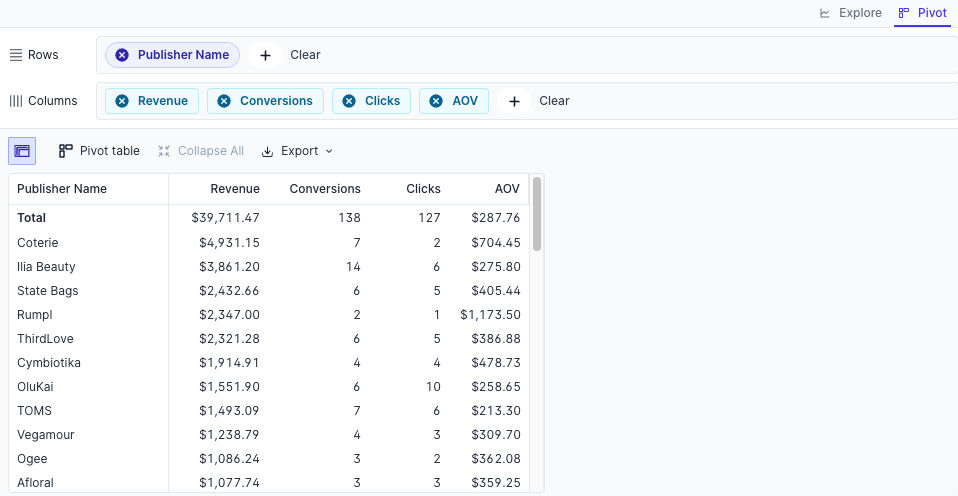This screenshot has width=958, height=496.
Task: Select the Vegamour row
Action: (269, 434)
